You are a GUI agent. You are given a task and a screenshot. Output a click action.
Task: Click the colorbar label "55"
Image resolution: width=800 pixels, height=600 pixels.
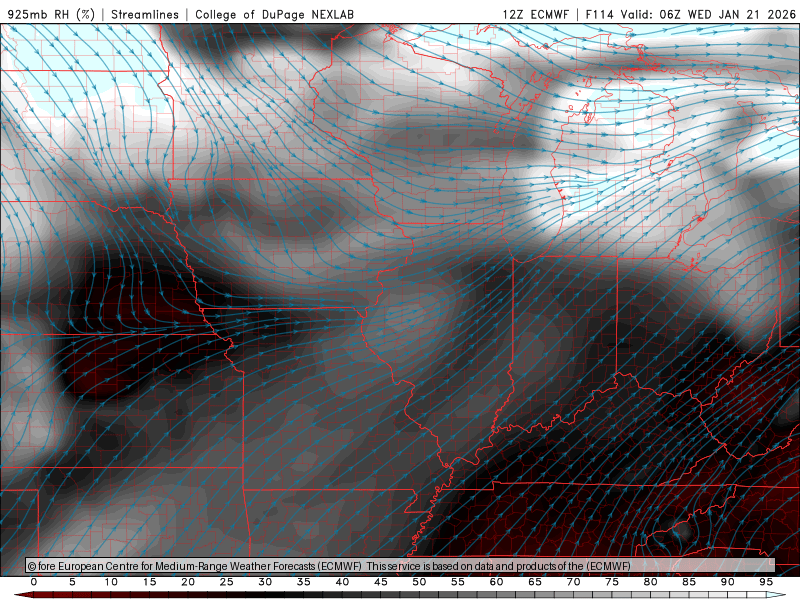point(458,582)
